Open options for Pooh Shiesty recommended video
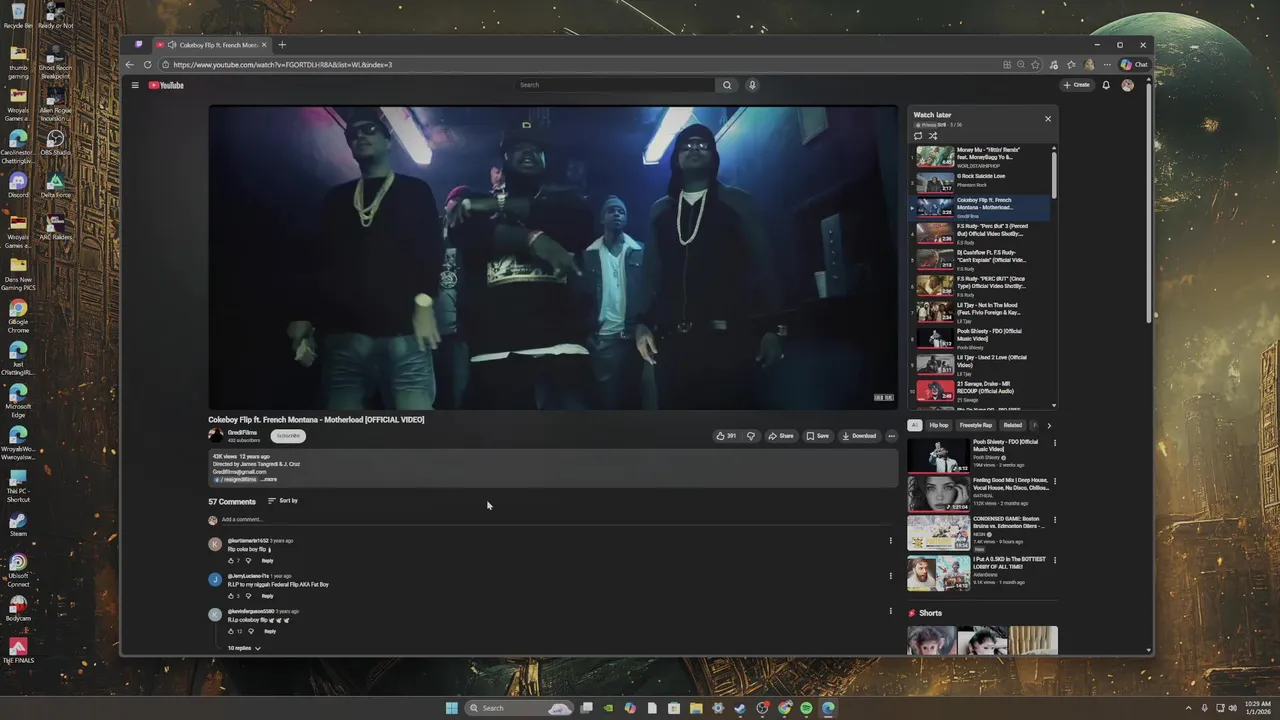Image resolution: width=1280 pixels, height=720 pixels. tap(1054, 442)
